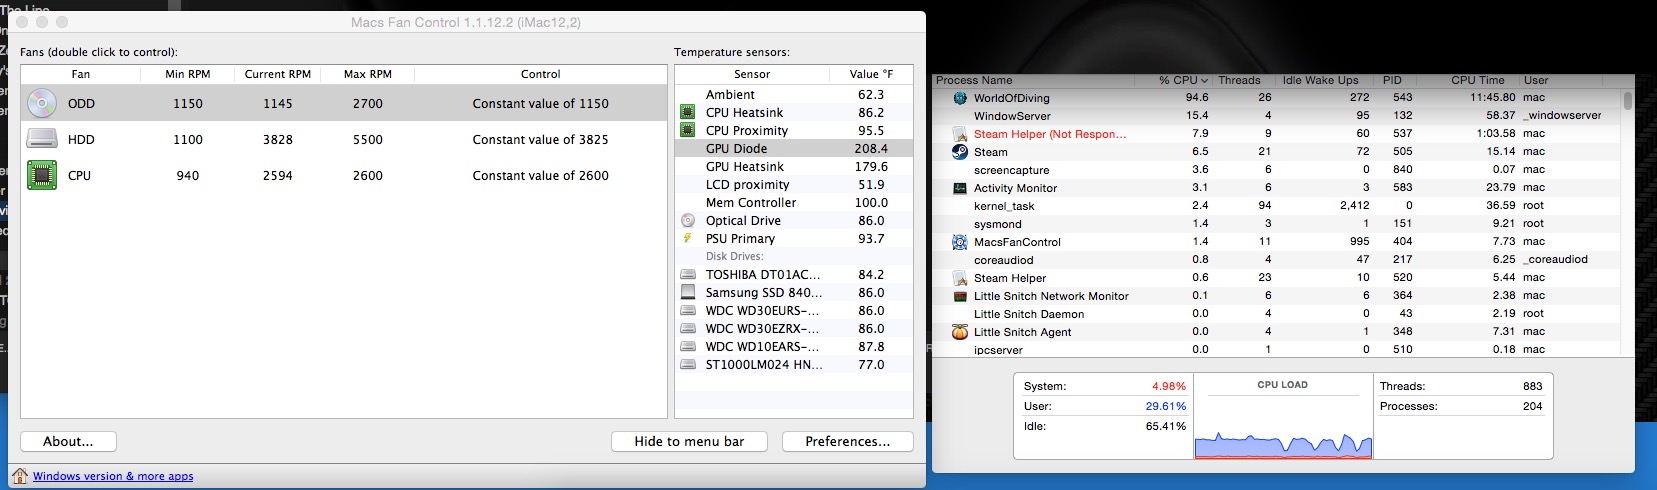
Task: Sort by the Process Name column
Action: tap(1034, 80)
